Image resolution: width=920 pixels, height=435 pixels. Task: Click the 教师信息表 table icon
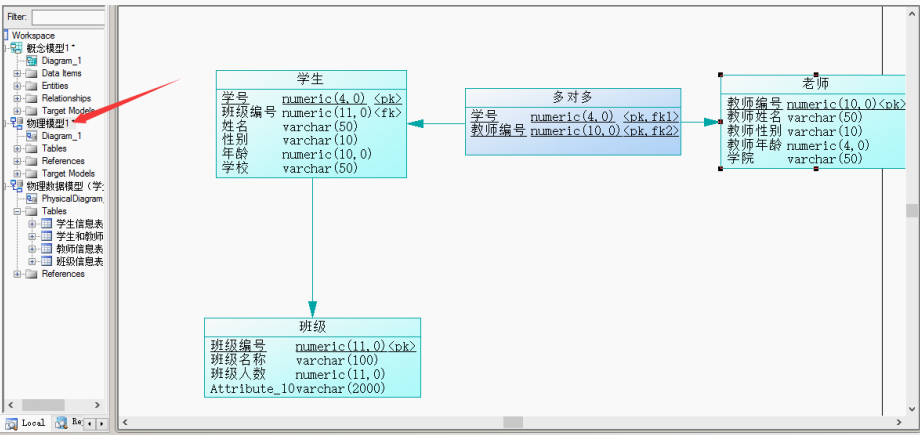(x=47, y=249)
